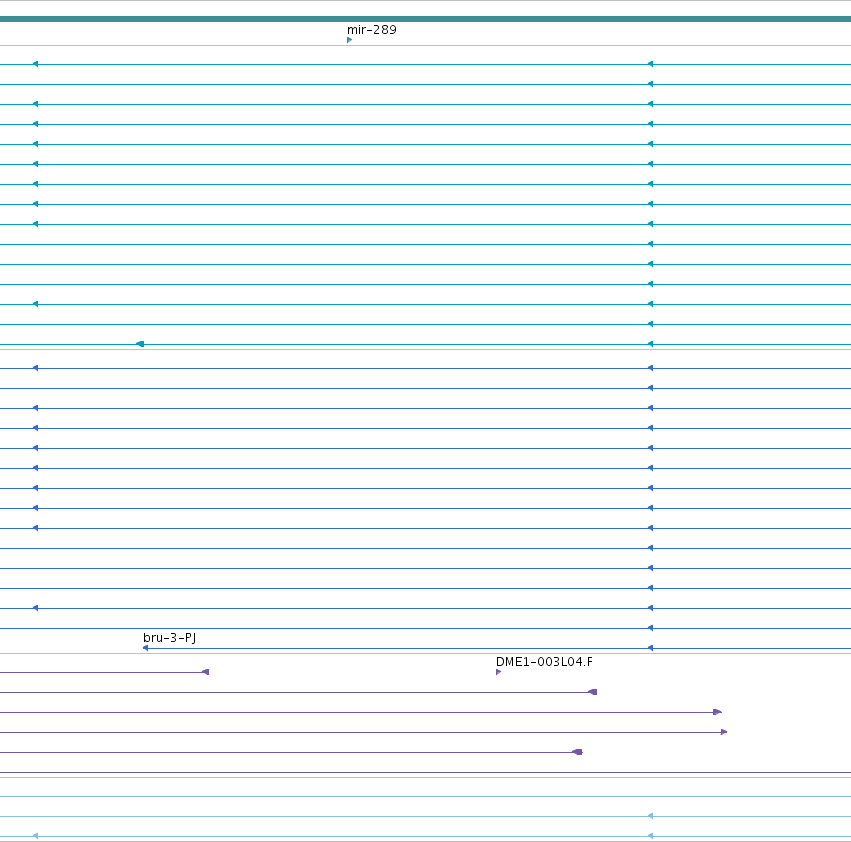The width and height of the screenshot is (851, 842).
Task: Select the mir-289 feature label
Action: [372, 30]
